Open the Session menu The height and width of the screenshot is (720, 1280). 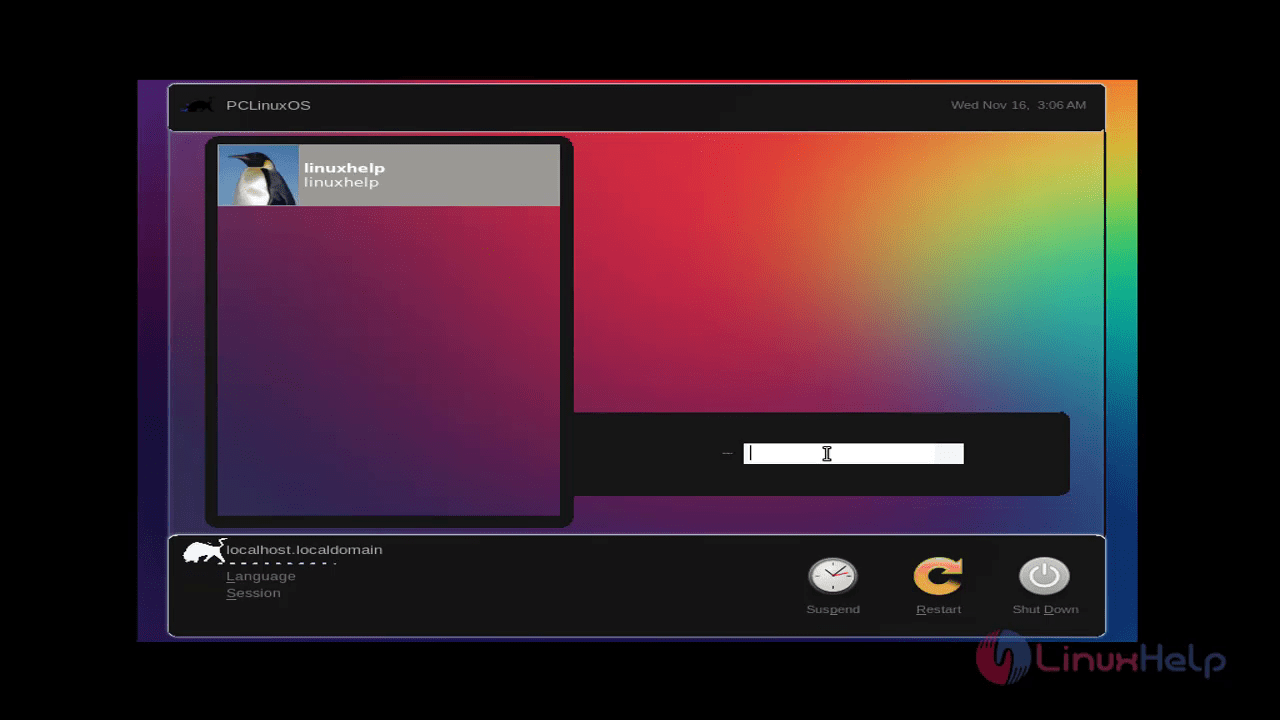(x=253, y=592)
